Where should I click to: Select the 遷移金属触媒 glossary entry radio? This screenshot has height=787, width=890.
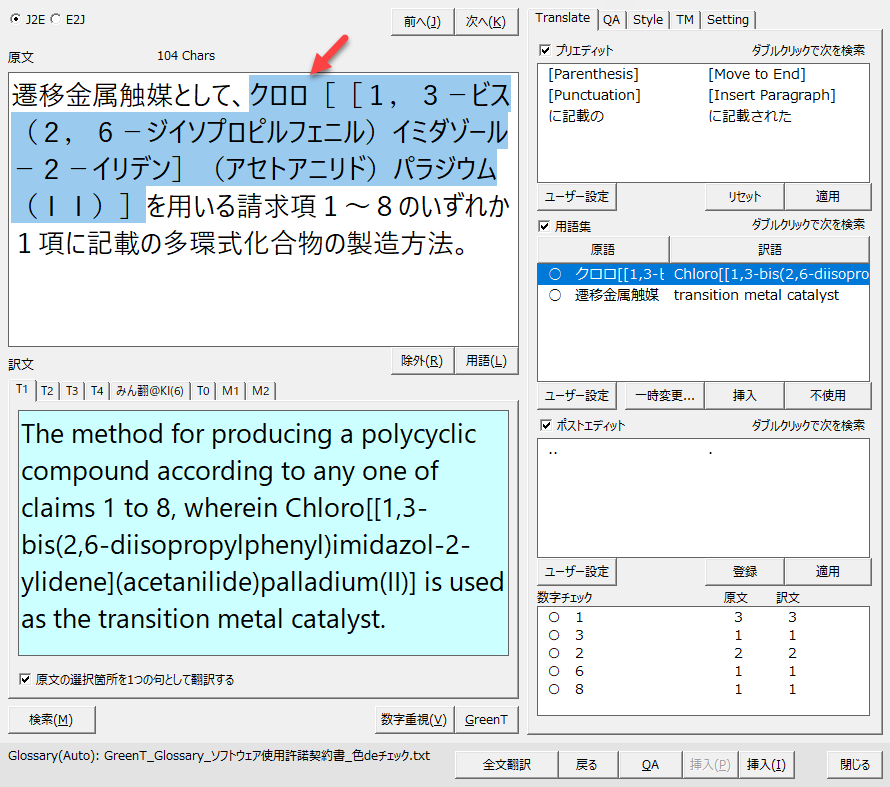click(554, 295)
